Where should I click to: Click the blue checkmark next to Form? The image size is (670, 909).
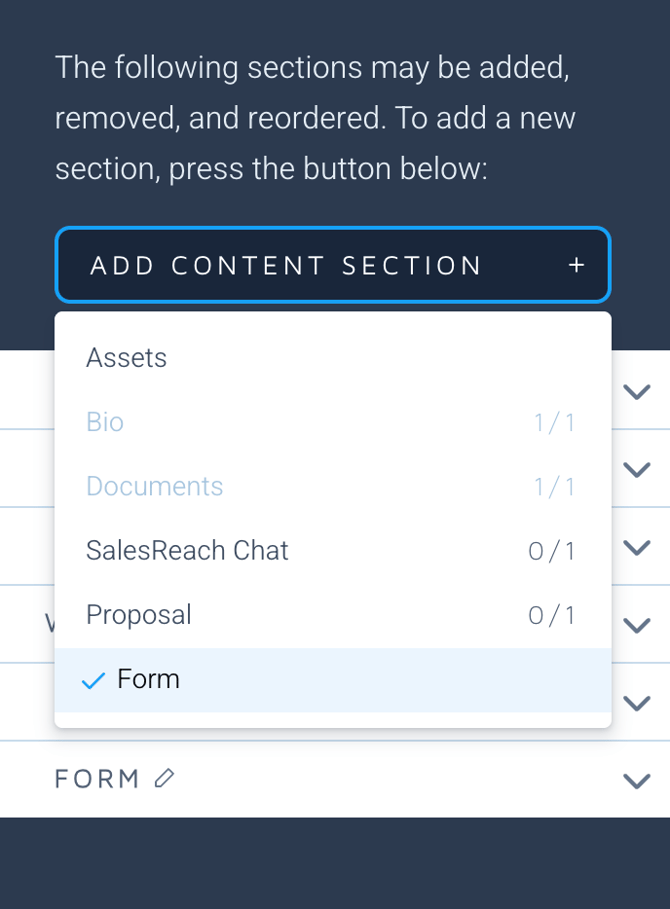(x=93, y=680)
